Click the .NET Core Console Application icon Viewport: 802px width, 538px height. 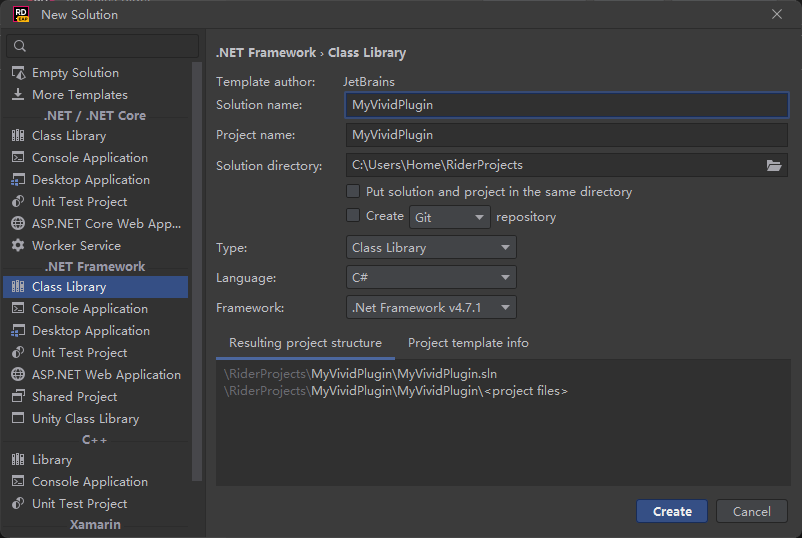[x=18, y=158]
